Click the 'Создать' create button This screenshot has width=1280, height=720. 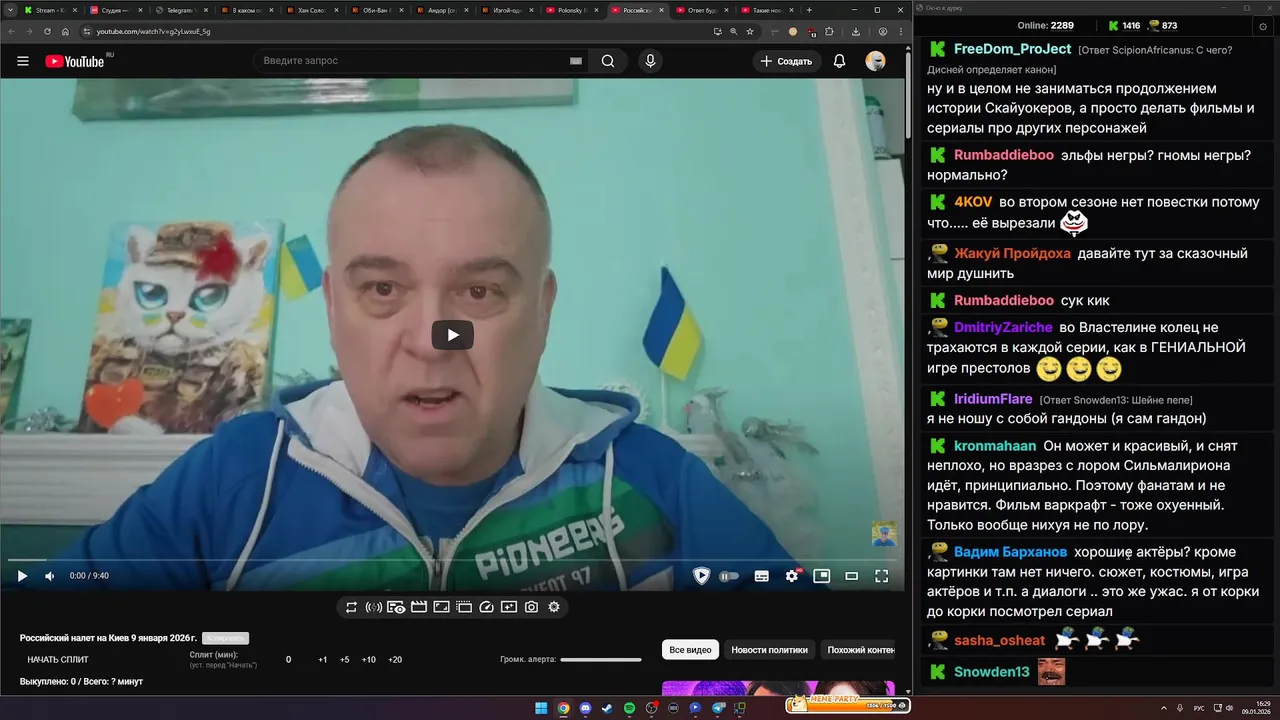(786, 61)
